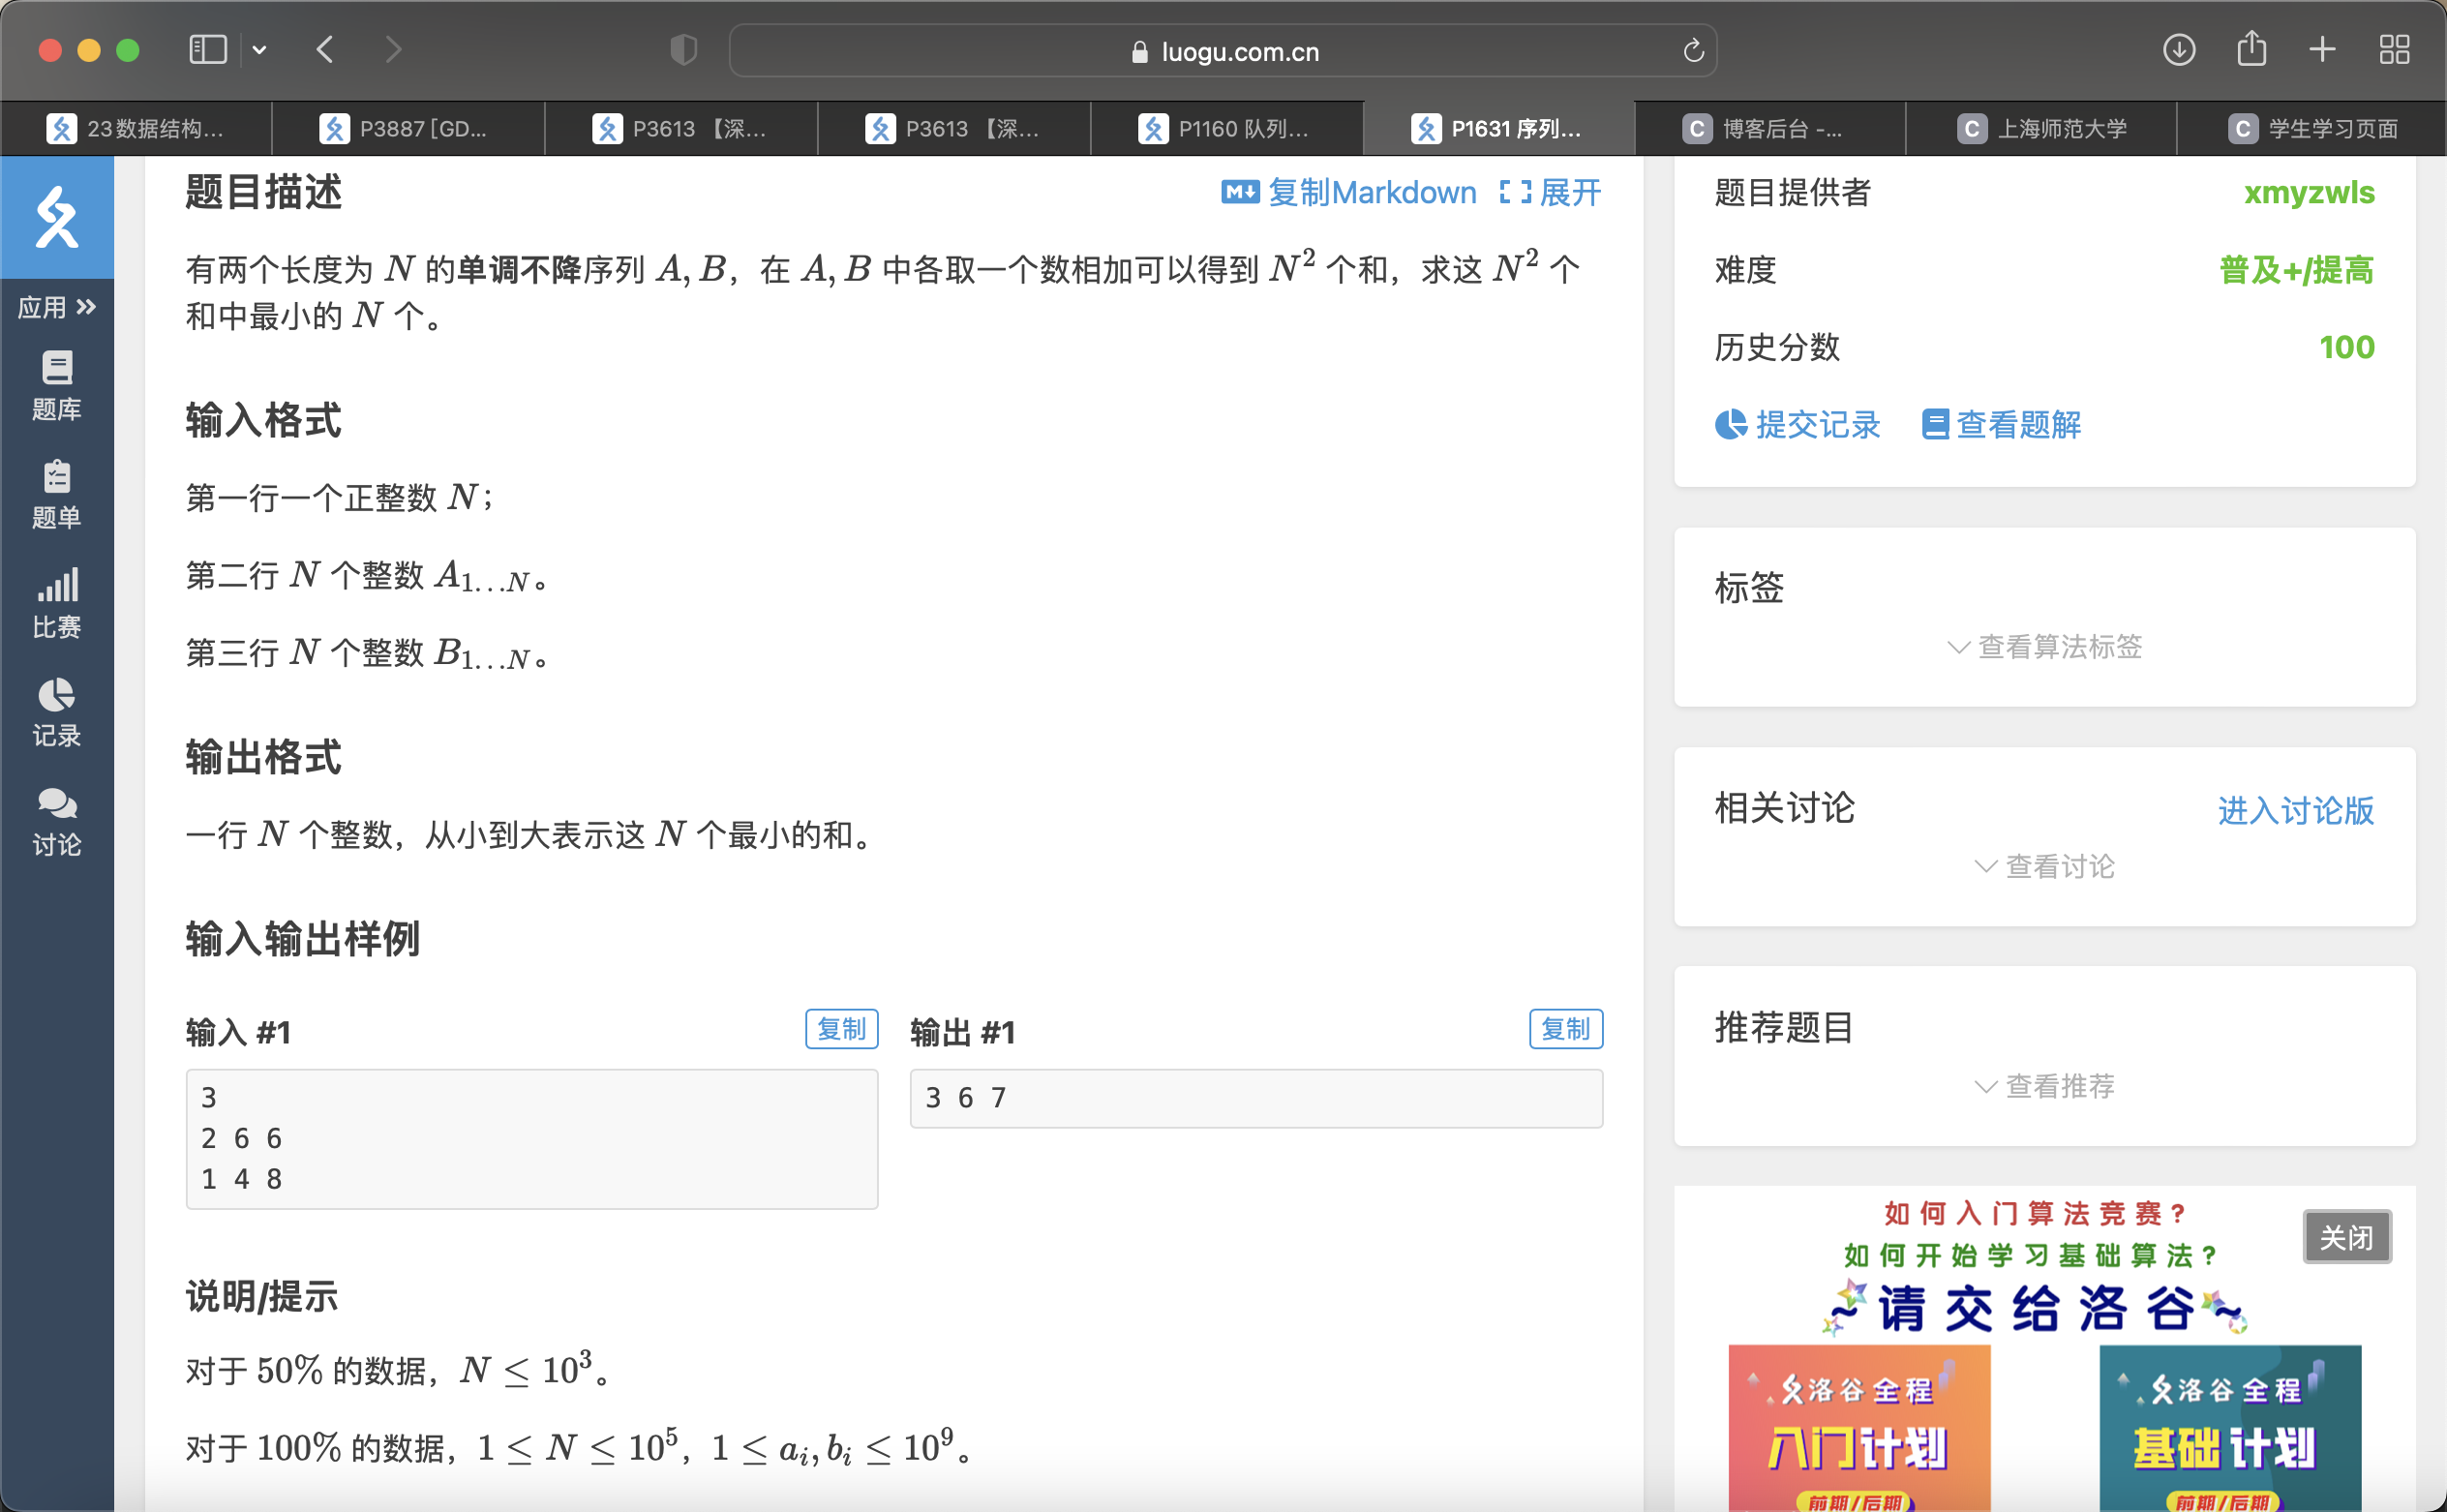Click the 复制Markdown link

click(x=1348, y=192)
